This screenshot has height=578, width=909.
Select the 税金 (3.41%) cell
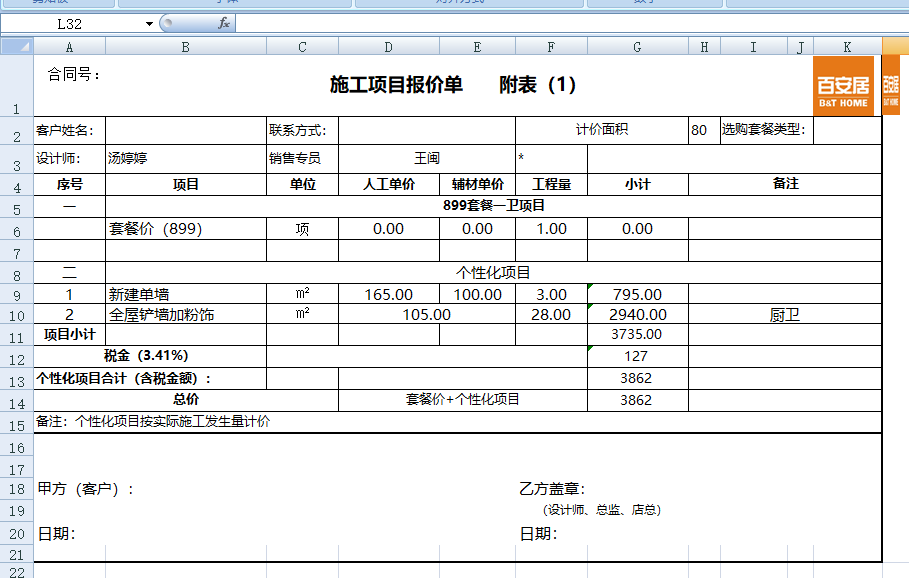point(150,356)
